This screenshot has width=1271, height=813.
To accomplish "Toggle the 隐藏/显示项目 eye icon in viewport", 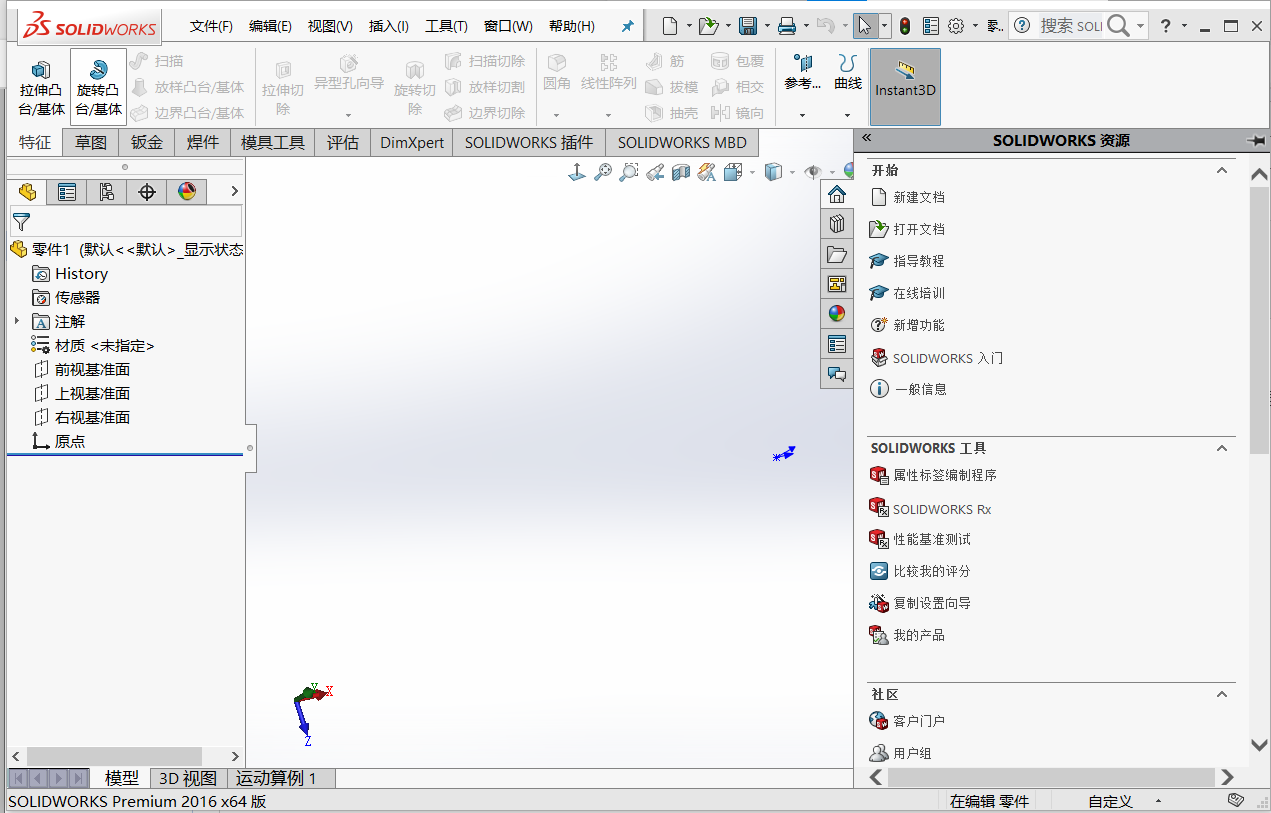I will tap(813, 171).
